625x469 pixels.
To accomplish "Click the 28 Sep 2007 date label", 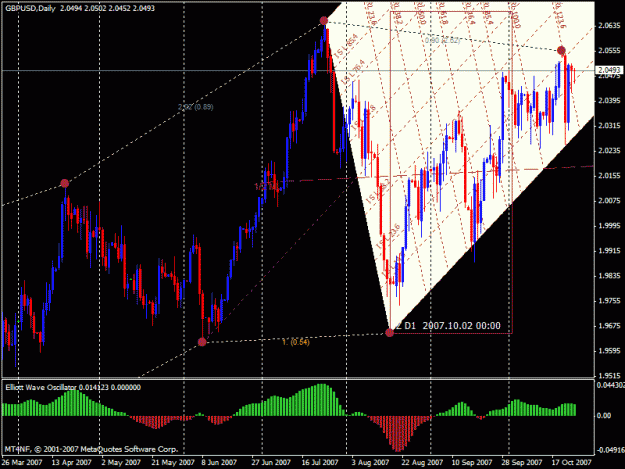I will pyautogui.click(x=522, y=463).
